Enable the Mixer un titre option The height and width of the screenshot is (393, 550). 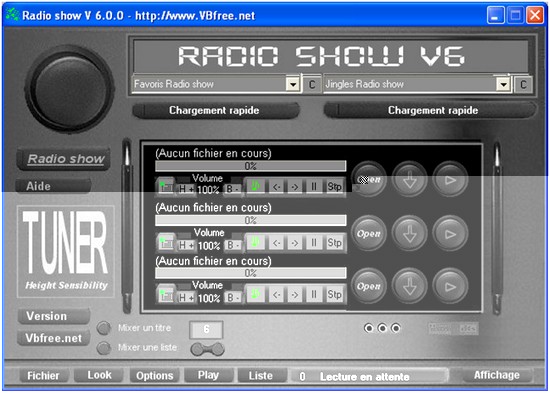[x=103, y=328]
